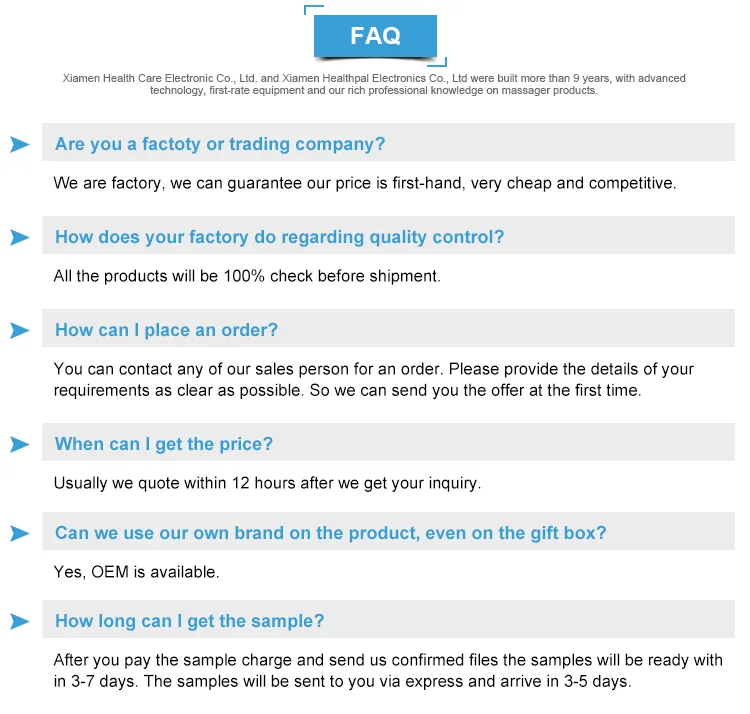Image resolution: width=750 pixels, height=714 pixels.
Task: Click the "quote within 12 hours" answer
Action: (267, 483)
